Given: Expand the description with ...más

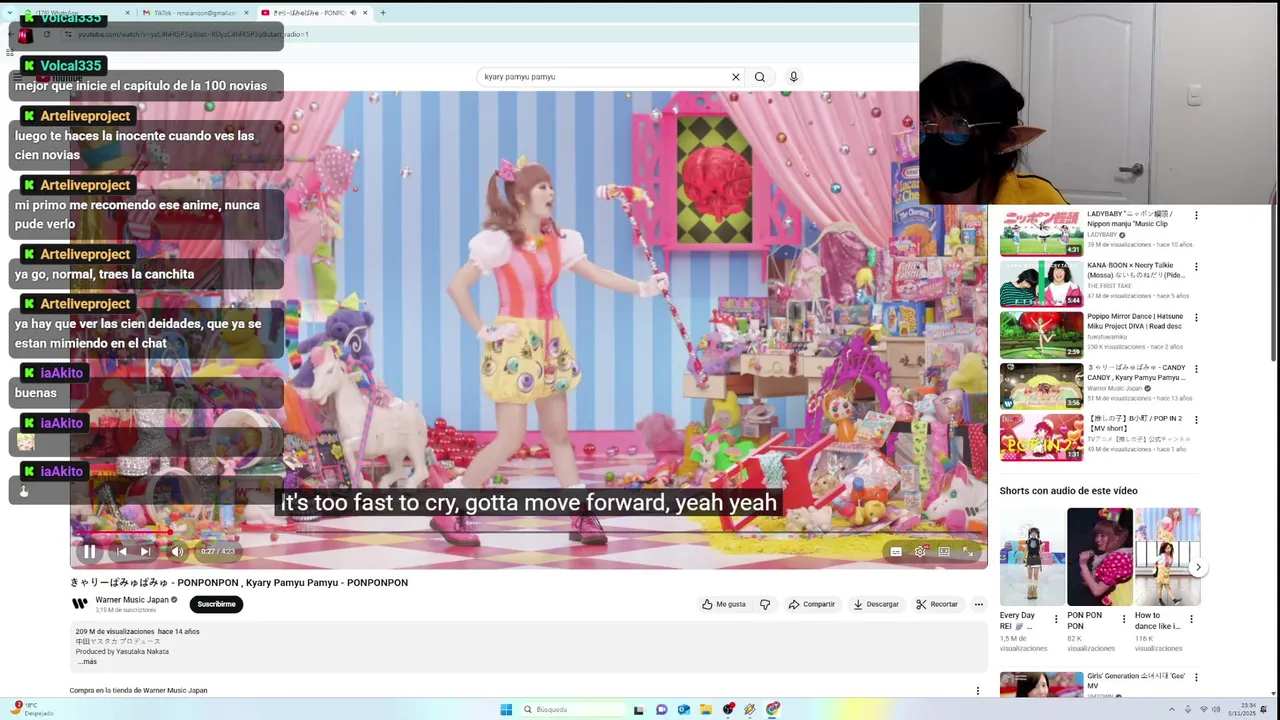Looking at the screenshot, I should coord(87,662).
